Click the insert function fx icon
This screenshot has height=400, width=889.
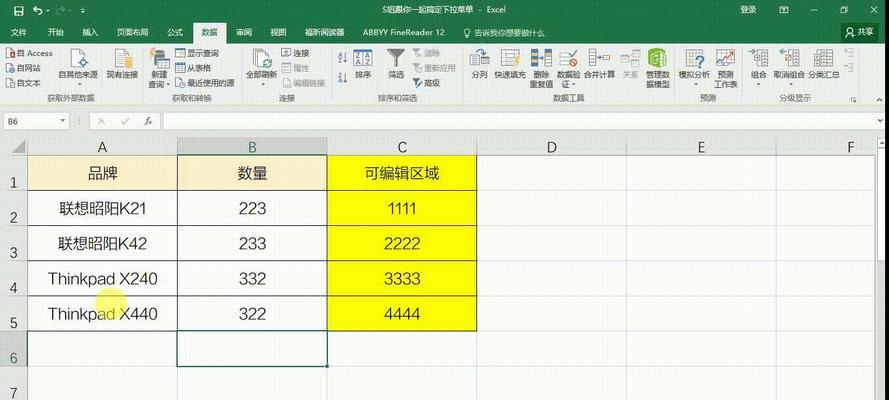148,121
